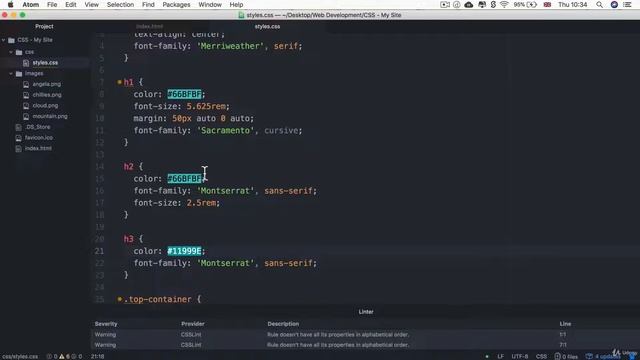Viewport: 640px width, 360px height.
Task: Open the Notification Center list icon
Action: pos(628,4)
